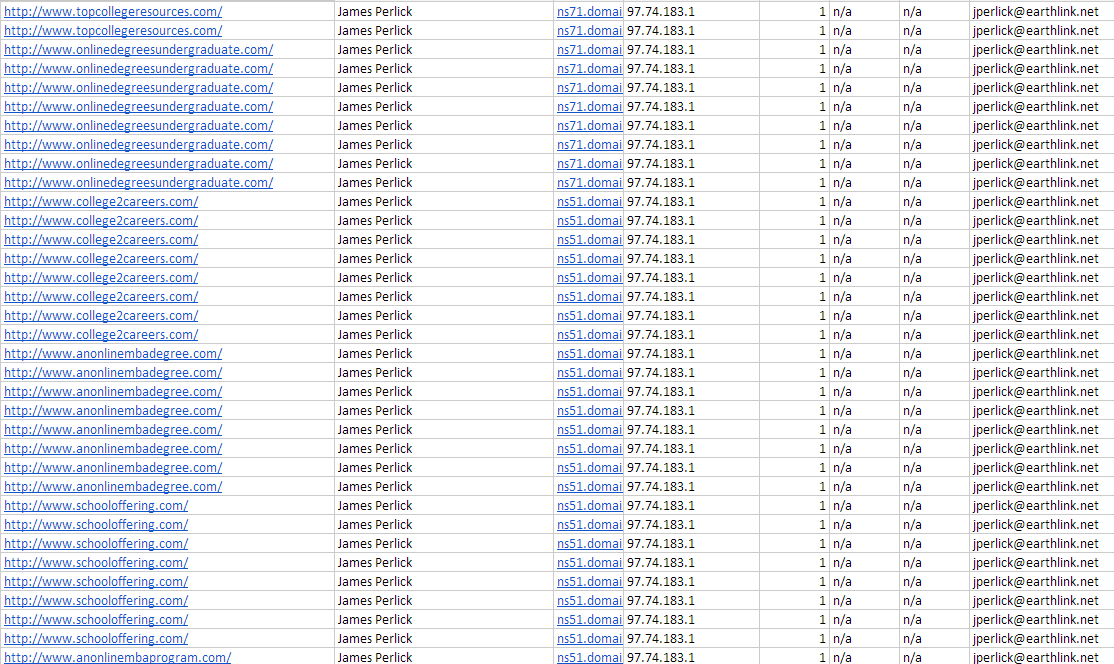Click ns71.domai link in first topcollegeresources row
1114x664 pixels.
click(589, 11)
